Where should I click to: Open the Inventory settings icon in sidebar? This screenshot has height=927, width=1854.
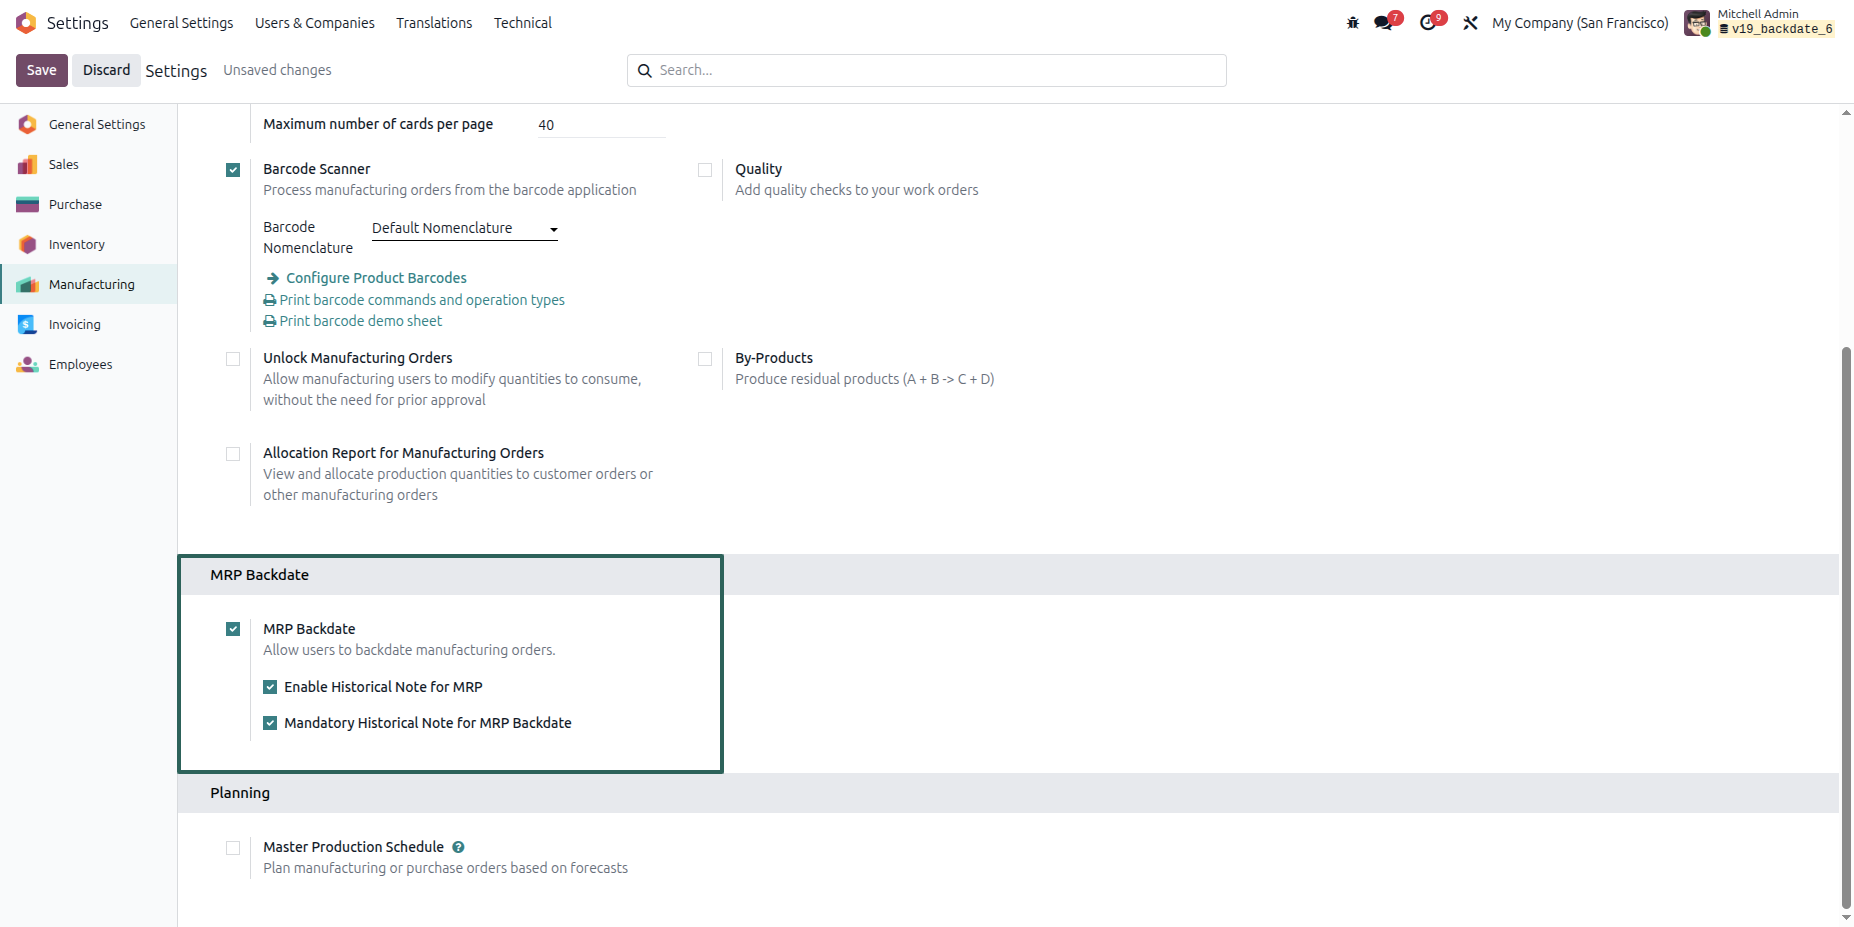click(x=27, y=244)
